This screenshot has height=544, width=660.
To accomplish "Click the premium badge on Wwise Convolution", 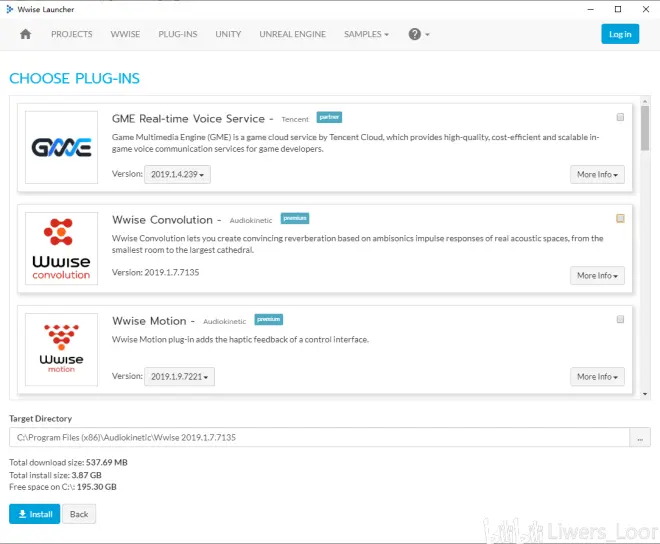I will pyautogui.click(x=295, y=218).
